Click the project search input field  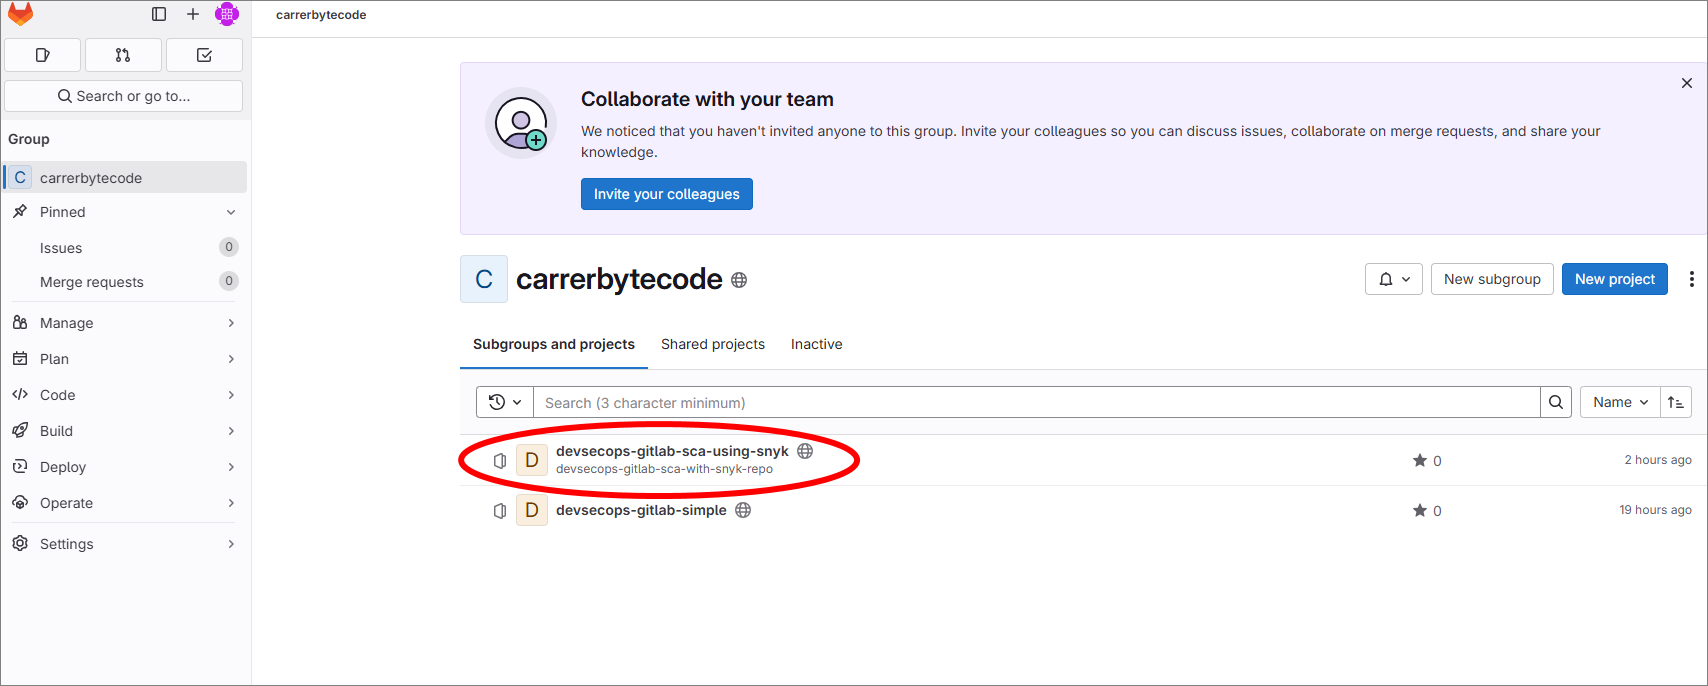1037,402
